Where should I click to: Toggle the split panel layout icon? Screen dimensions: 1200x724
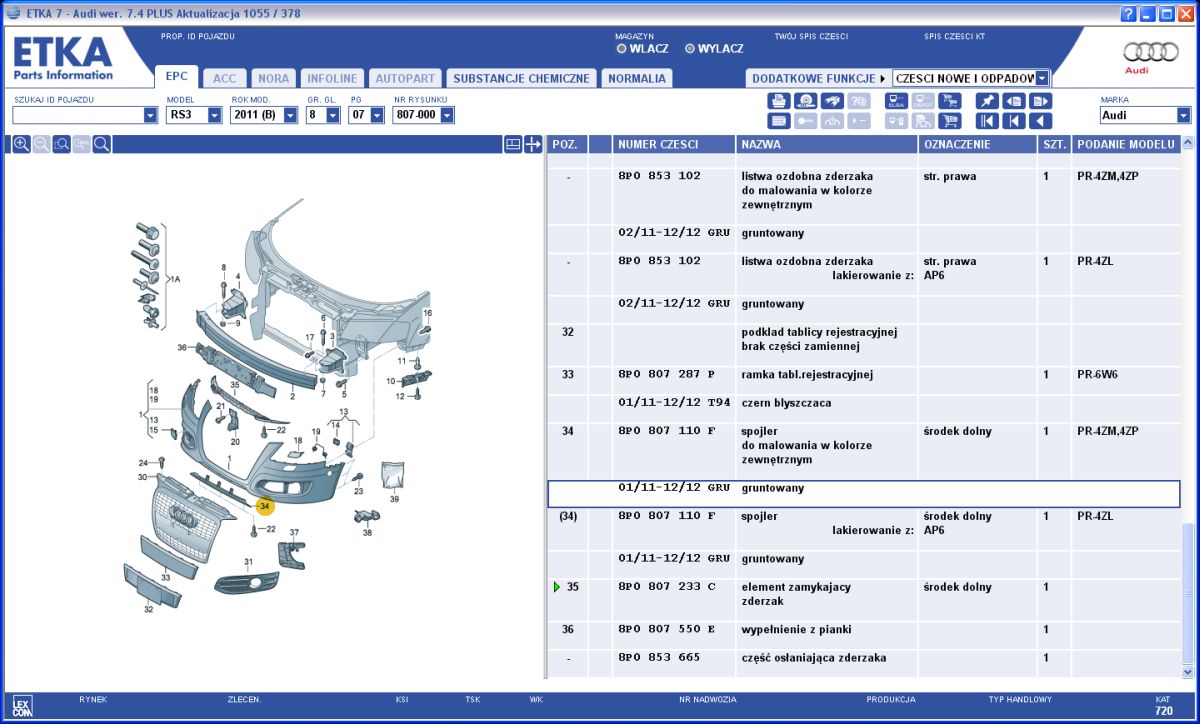(x=513, y=144)
